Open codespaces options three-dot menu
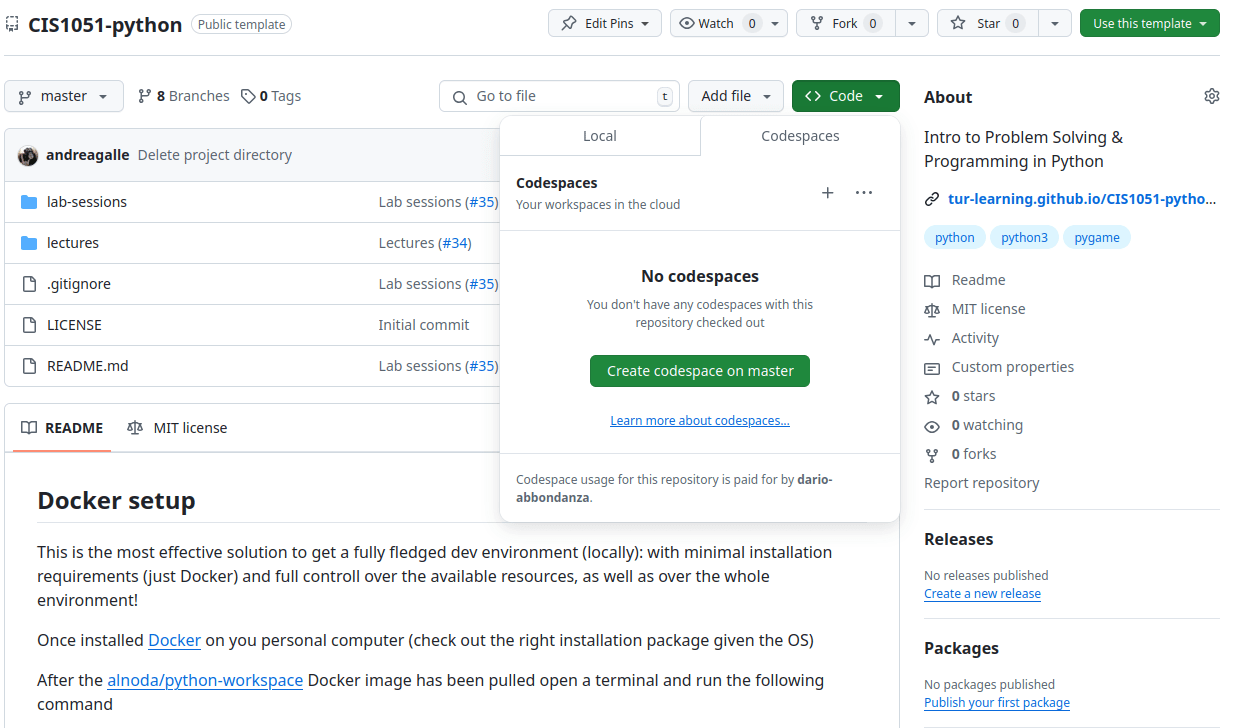Viewport: 1253px width, 728px height. (864, 193)
